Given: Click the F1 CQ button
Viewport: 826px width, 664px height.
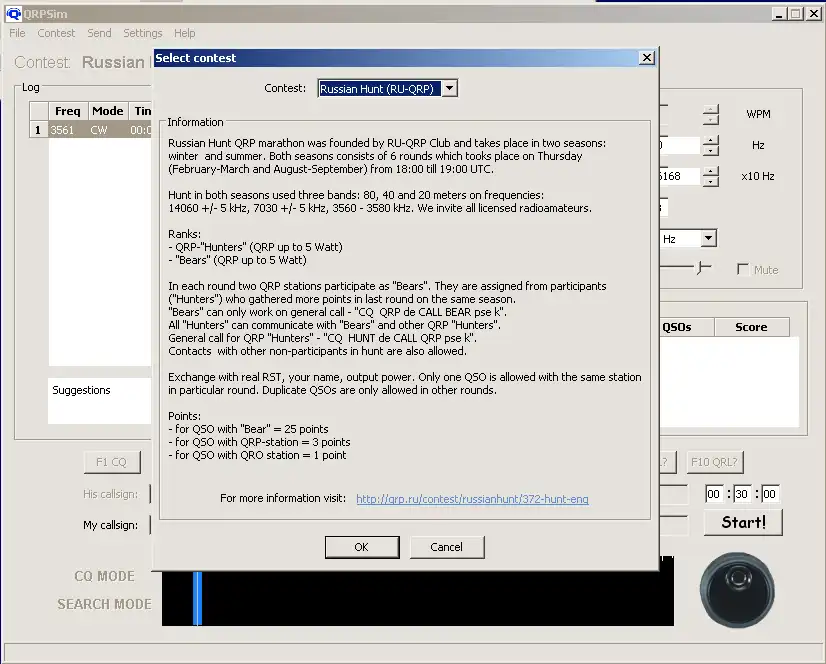Looking at the screenshot, I should coord(112,462).
